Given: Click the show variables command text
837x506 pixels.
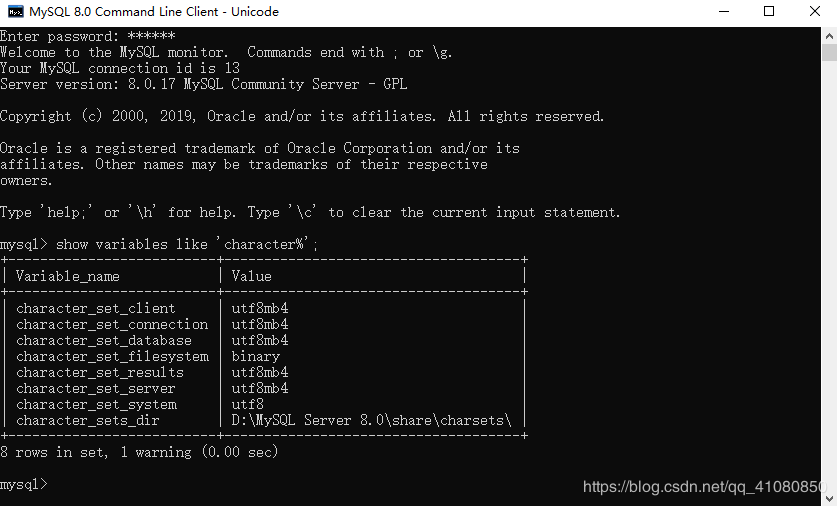Looking at the screenshot, I should click(187, 244).
